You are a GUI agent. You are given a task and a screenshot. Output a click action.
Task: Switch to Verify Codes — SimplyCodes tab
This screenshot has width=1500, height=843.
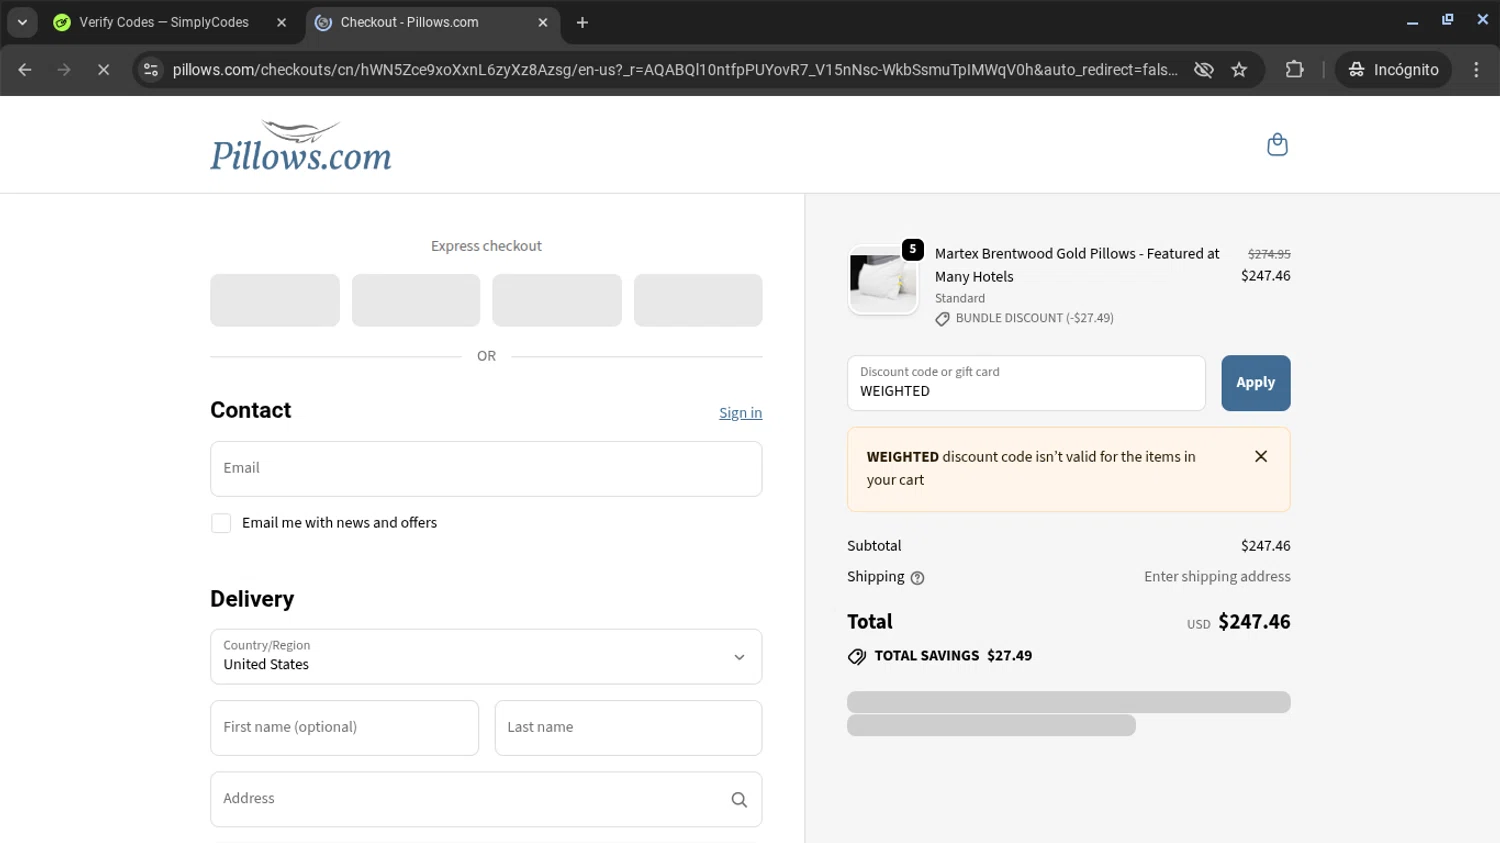(x=165, y=22)
